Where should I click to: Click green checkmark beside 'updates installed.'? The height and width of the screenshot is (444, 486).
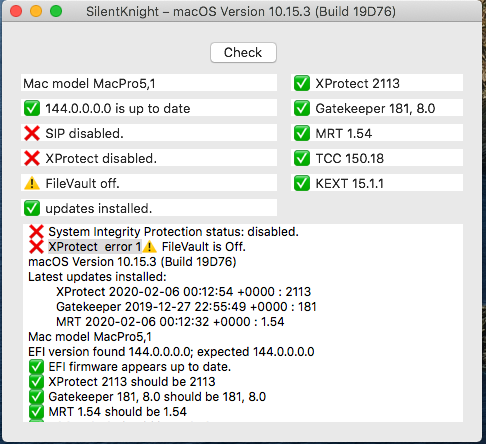coord(32,208)
